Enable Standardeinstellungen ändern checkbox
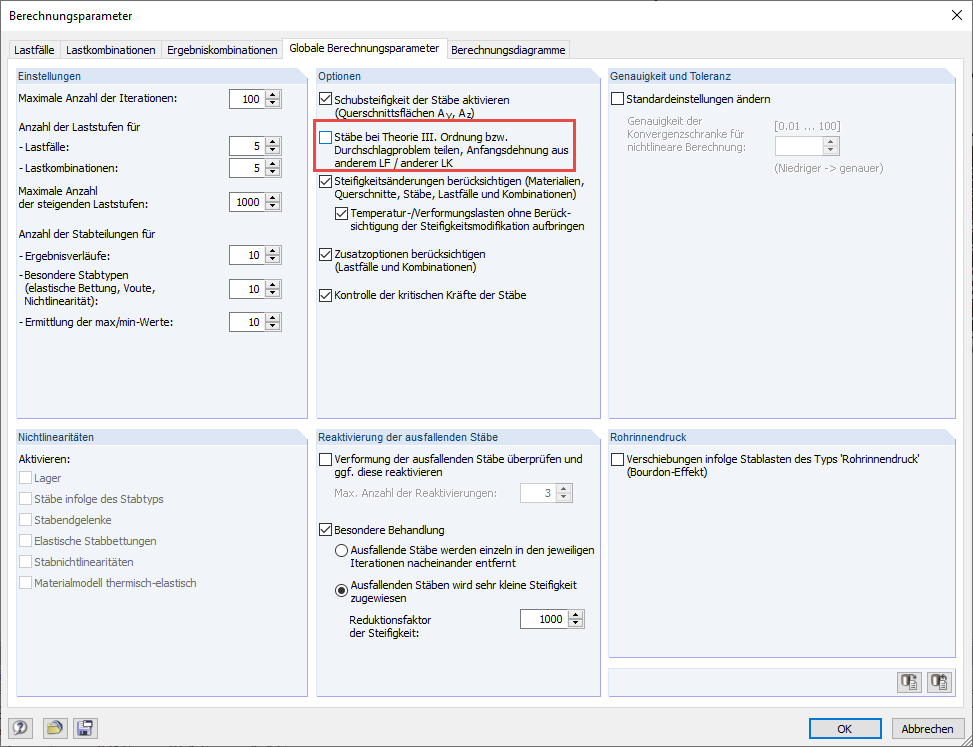 point(618,97)
